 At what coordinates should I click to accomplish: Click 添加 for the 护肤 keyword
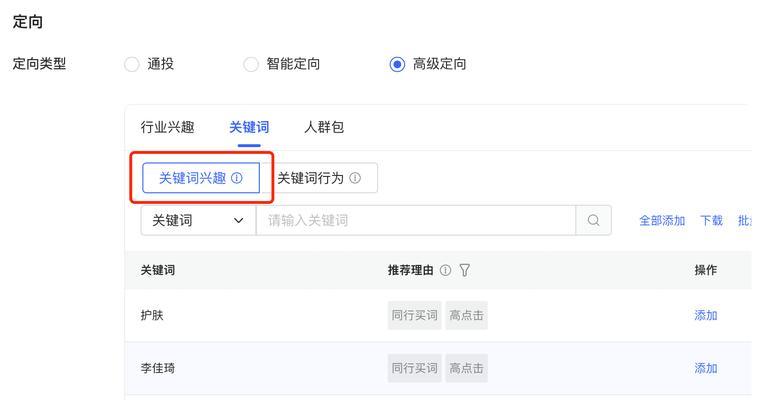click(x=706, y=315)
